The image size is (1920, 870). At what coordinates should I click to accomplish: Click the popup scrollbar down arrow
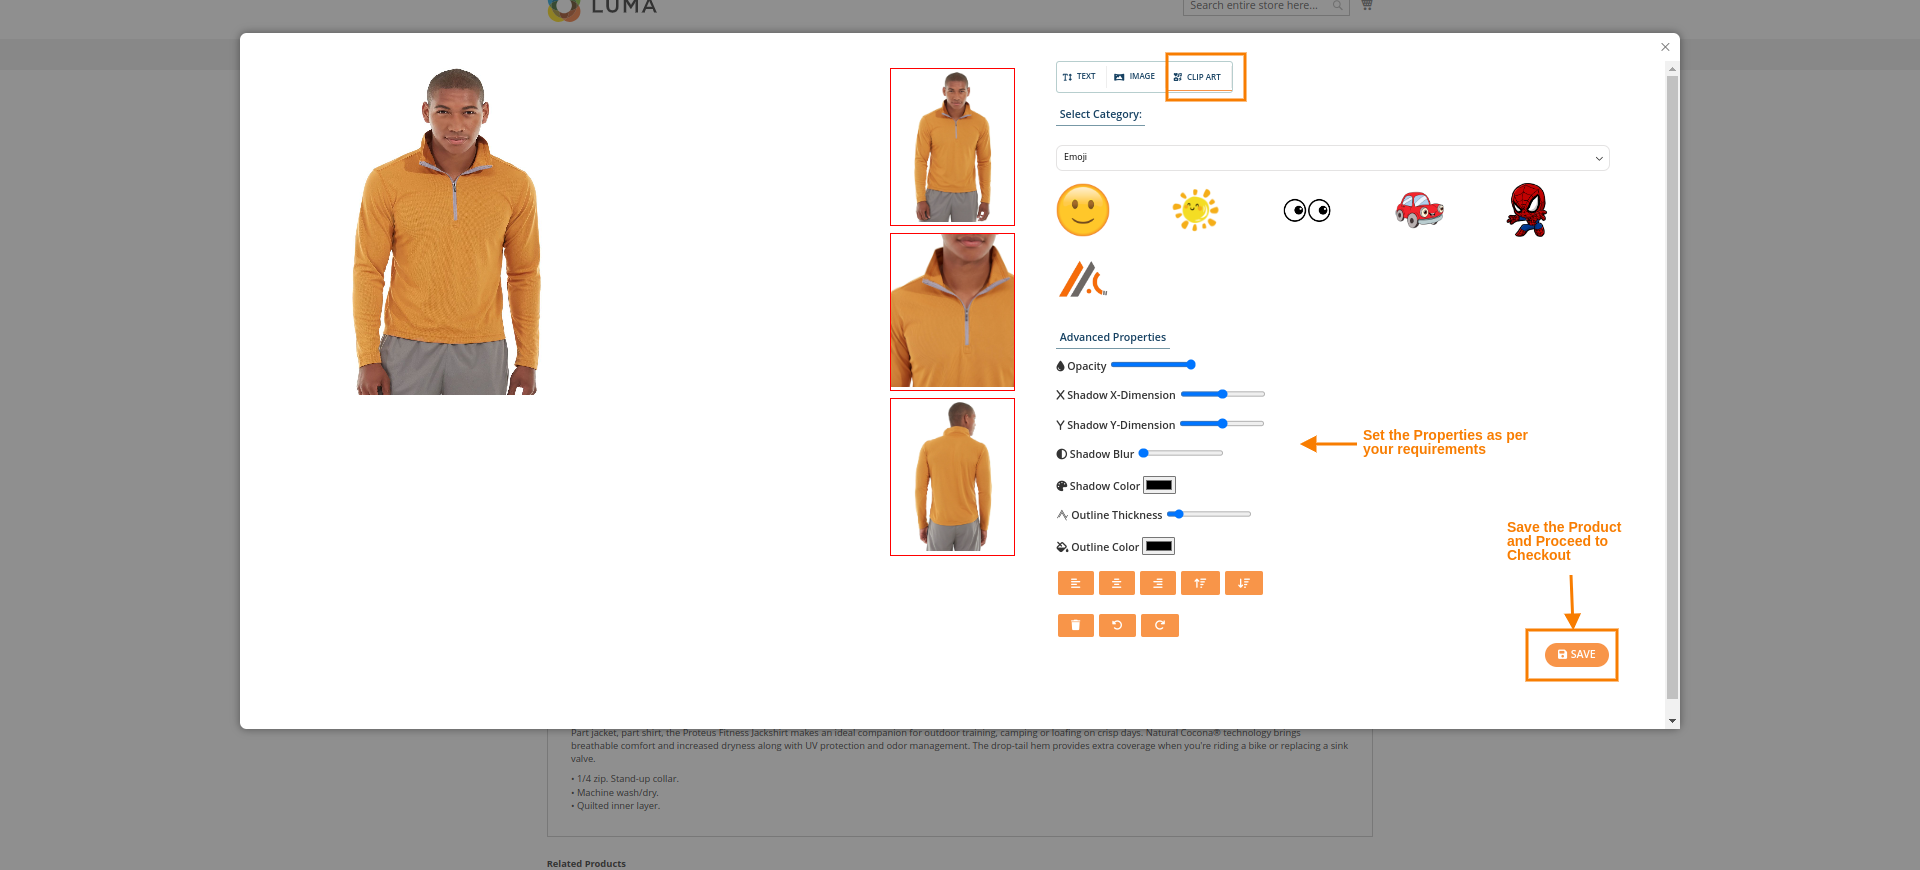[1672, 721]
